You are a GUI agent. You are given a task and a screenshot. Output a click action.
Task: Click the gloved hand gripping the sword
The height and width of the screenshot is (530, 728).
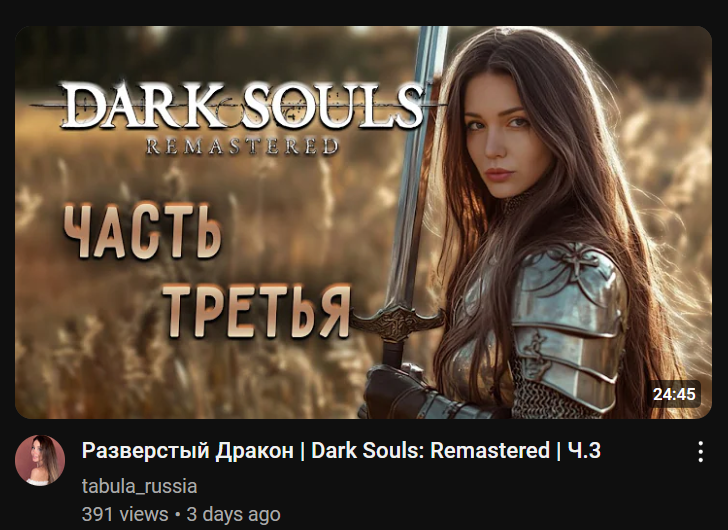coord(397,390)
